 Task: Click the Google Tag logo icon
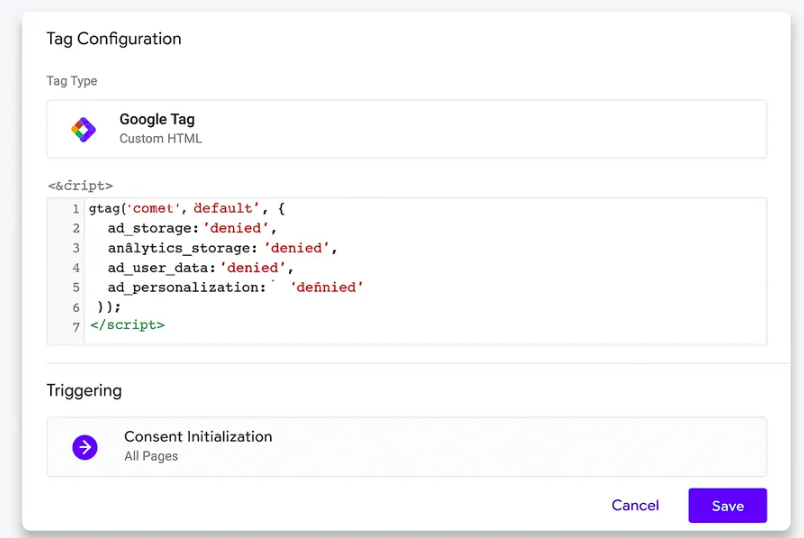[83, 129]
